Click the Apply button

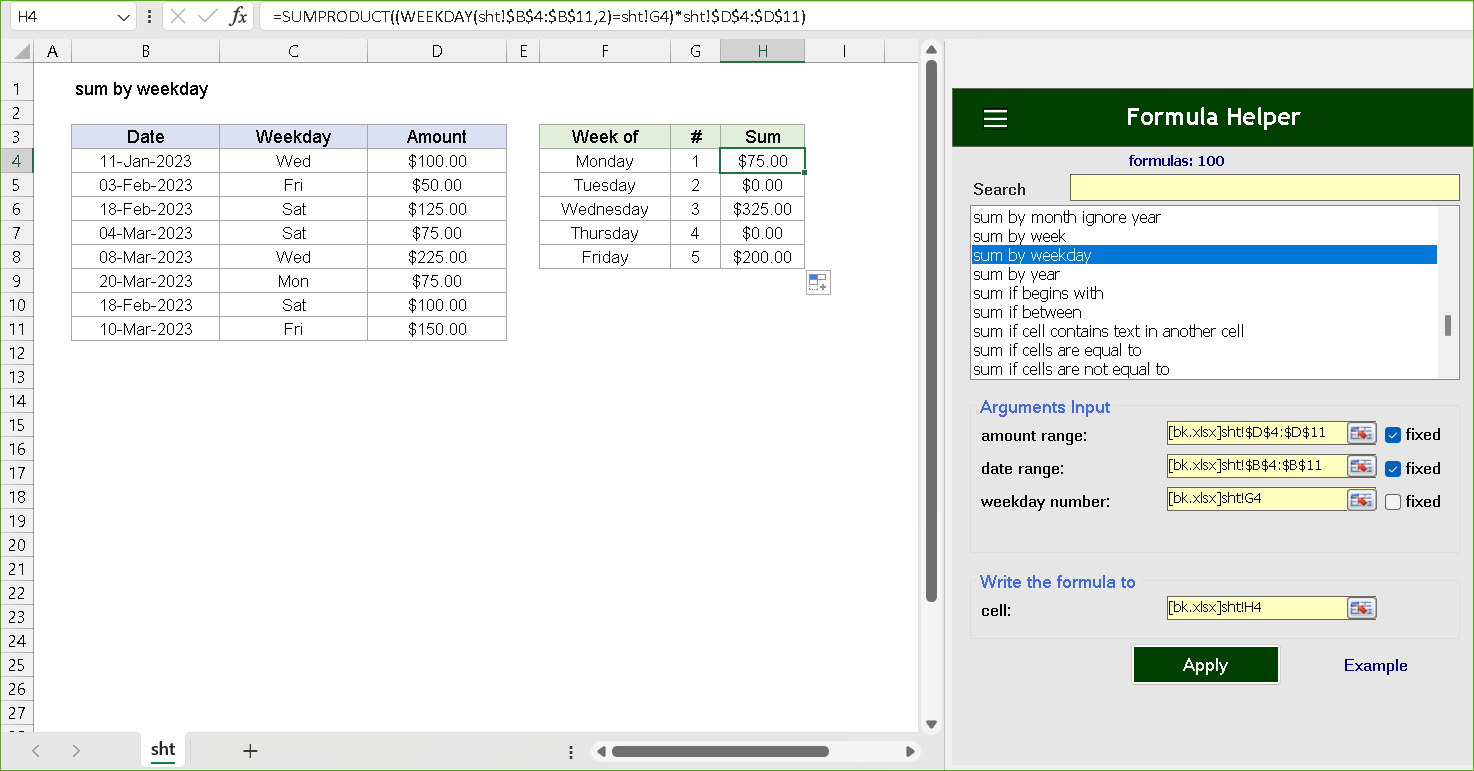click(1205, 665)
